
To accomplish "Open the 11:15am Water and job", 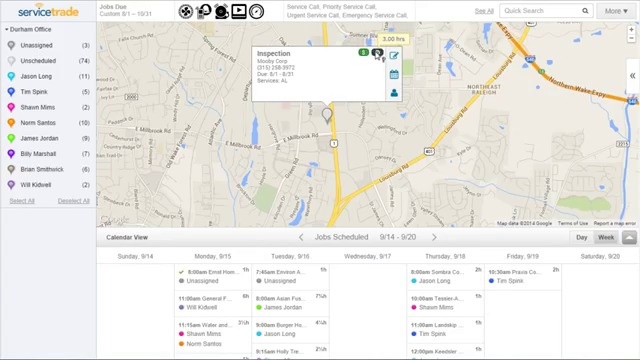I will click(x=213, y=334).
